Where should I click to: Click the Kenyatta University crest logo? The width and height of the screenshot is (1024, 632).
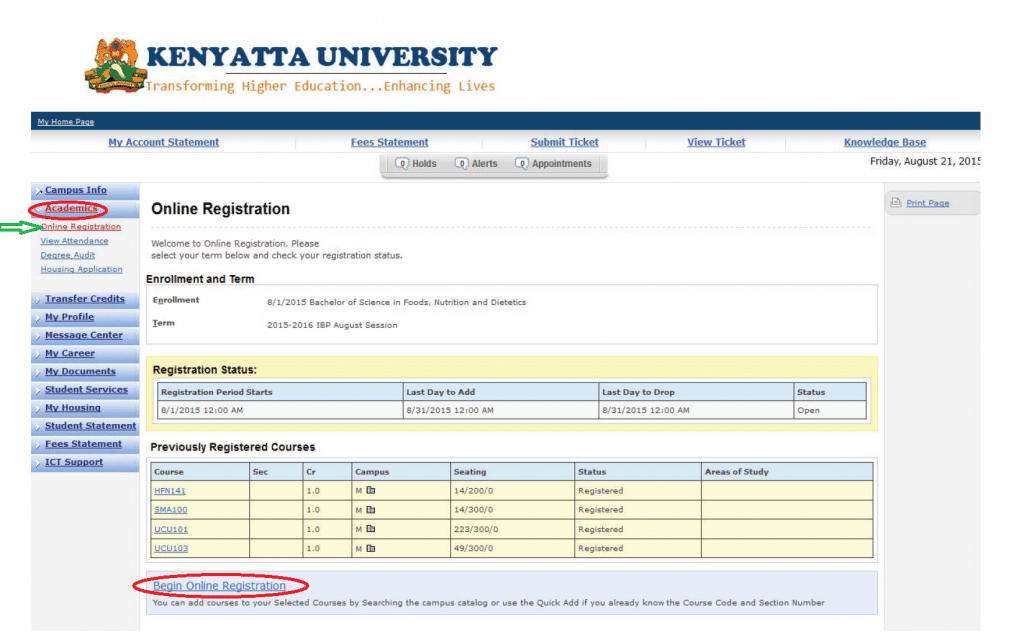point(115,67)
